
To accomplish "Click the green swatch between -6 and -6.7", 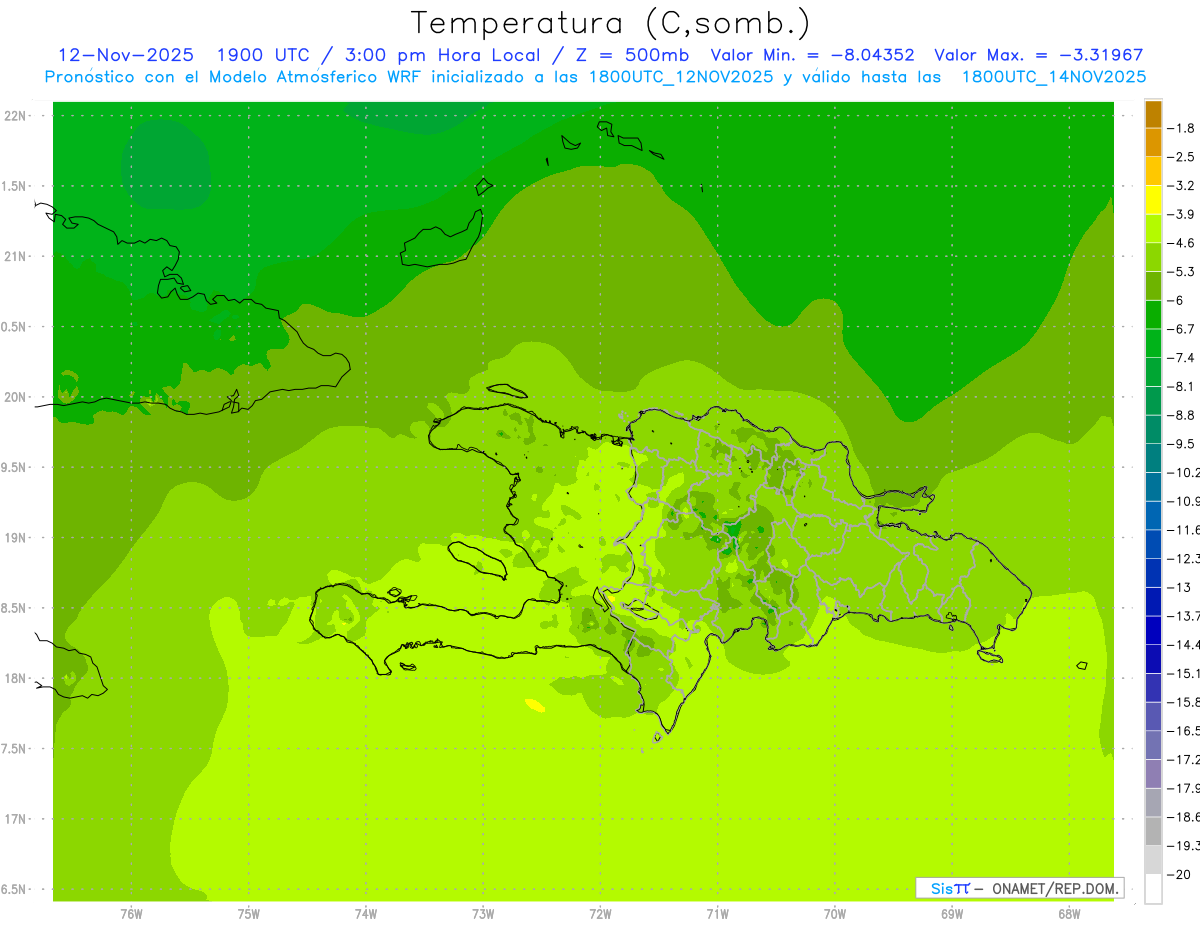I will tap(1153, 315).
